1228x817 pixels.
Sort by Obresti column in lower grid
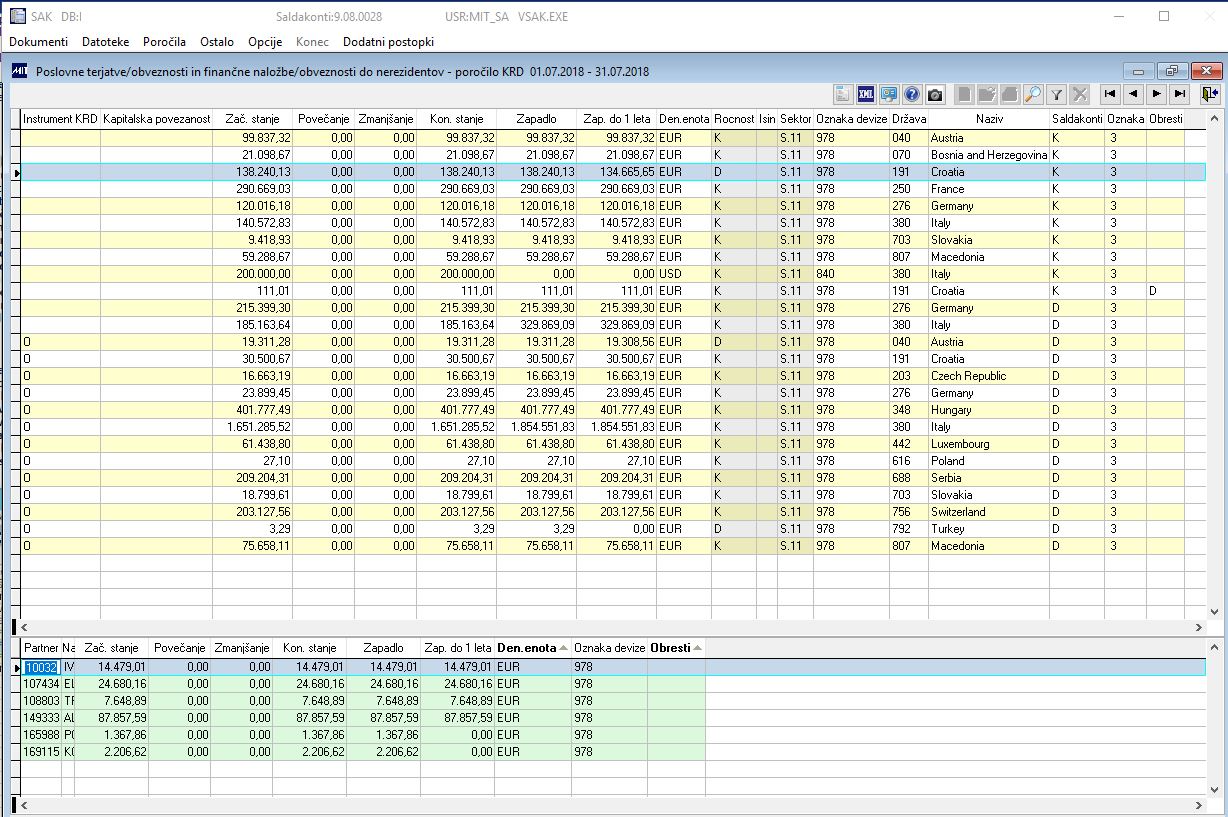point(675,648)
